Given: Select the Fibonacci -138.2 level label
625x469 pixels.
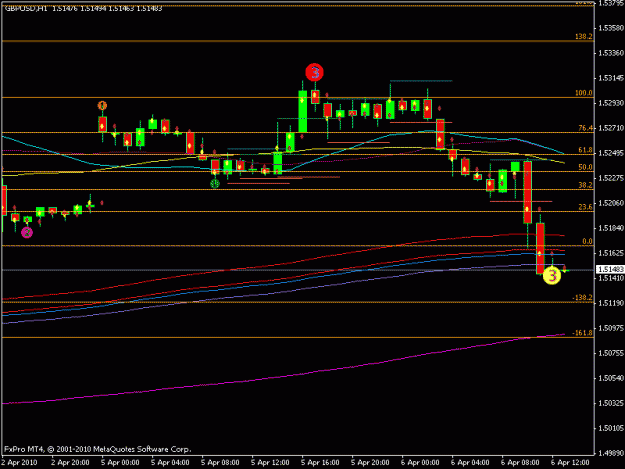Looking at the screenshot, I should pos(582,298).
